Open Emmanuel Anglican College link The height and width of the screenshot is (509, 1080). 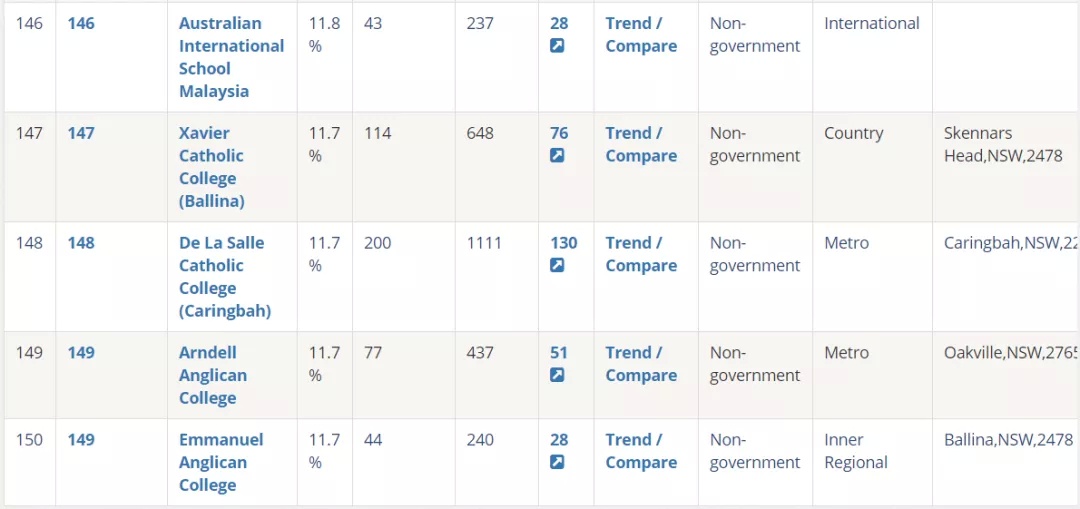coord(221,462)
